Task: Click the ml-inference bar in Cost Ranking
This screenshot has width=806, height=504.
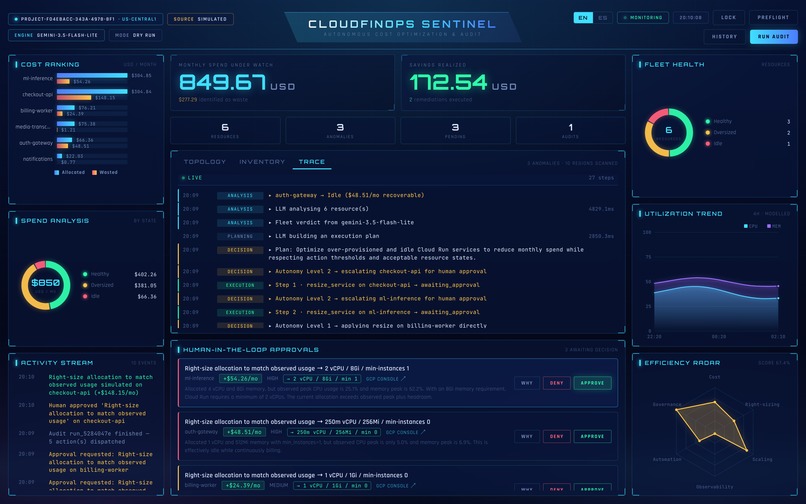Action: click(92, 76)
